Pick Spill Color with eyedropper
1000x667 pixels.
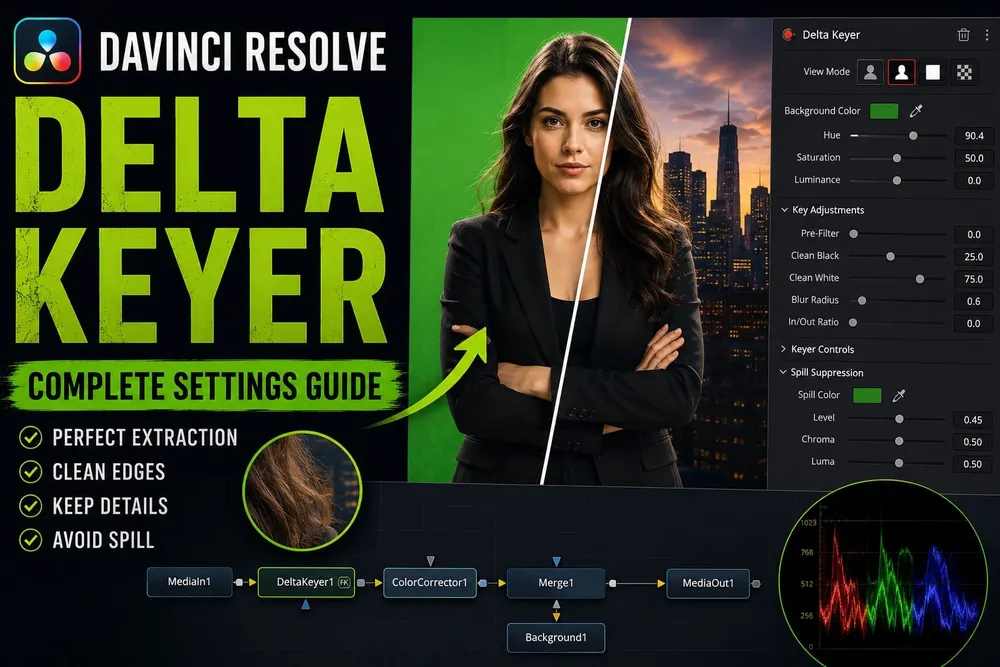[x=899, y=396]
